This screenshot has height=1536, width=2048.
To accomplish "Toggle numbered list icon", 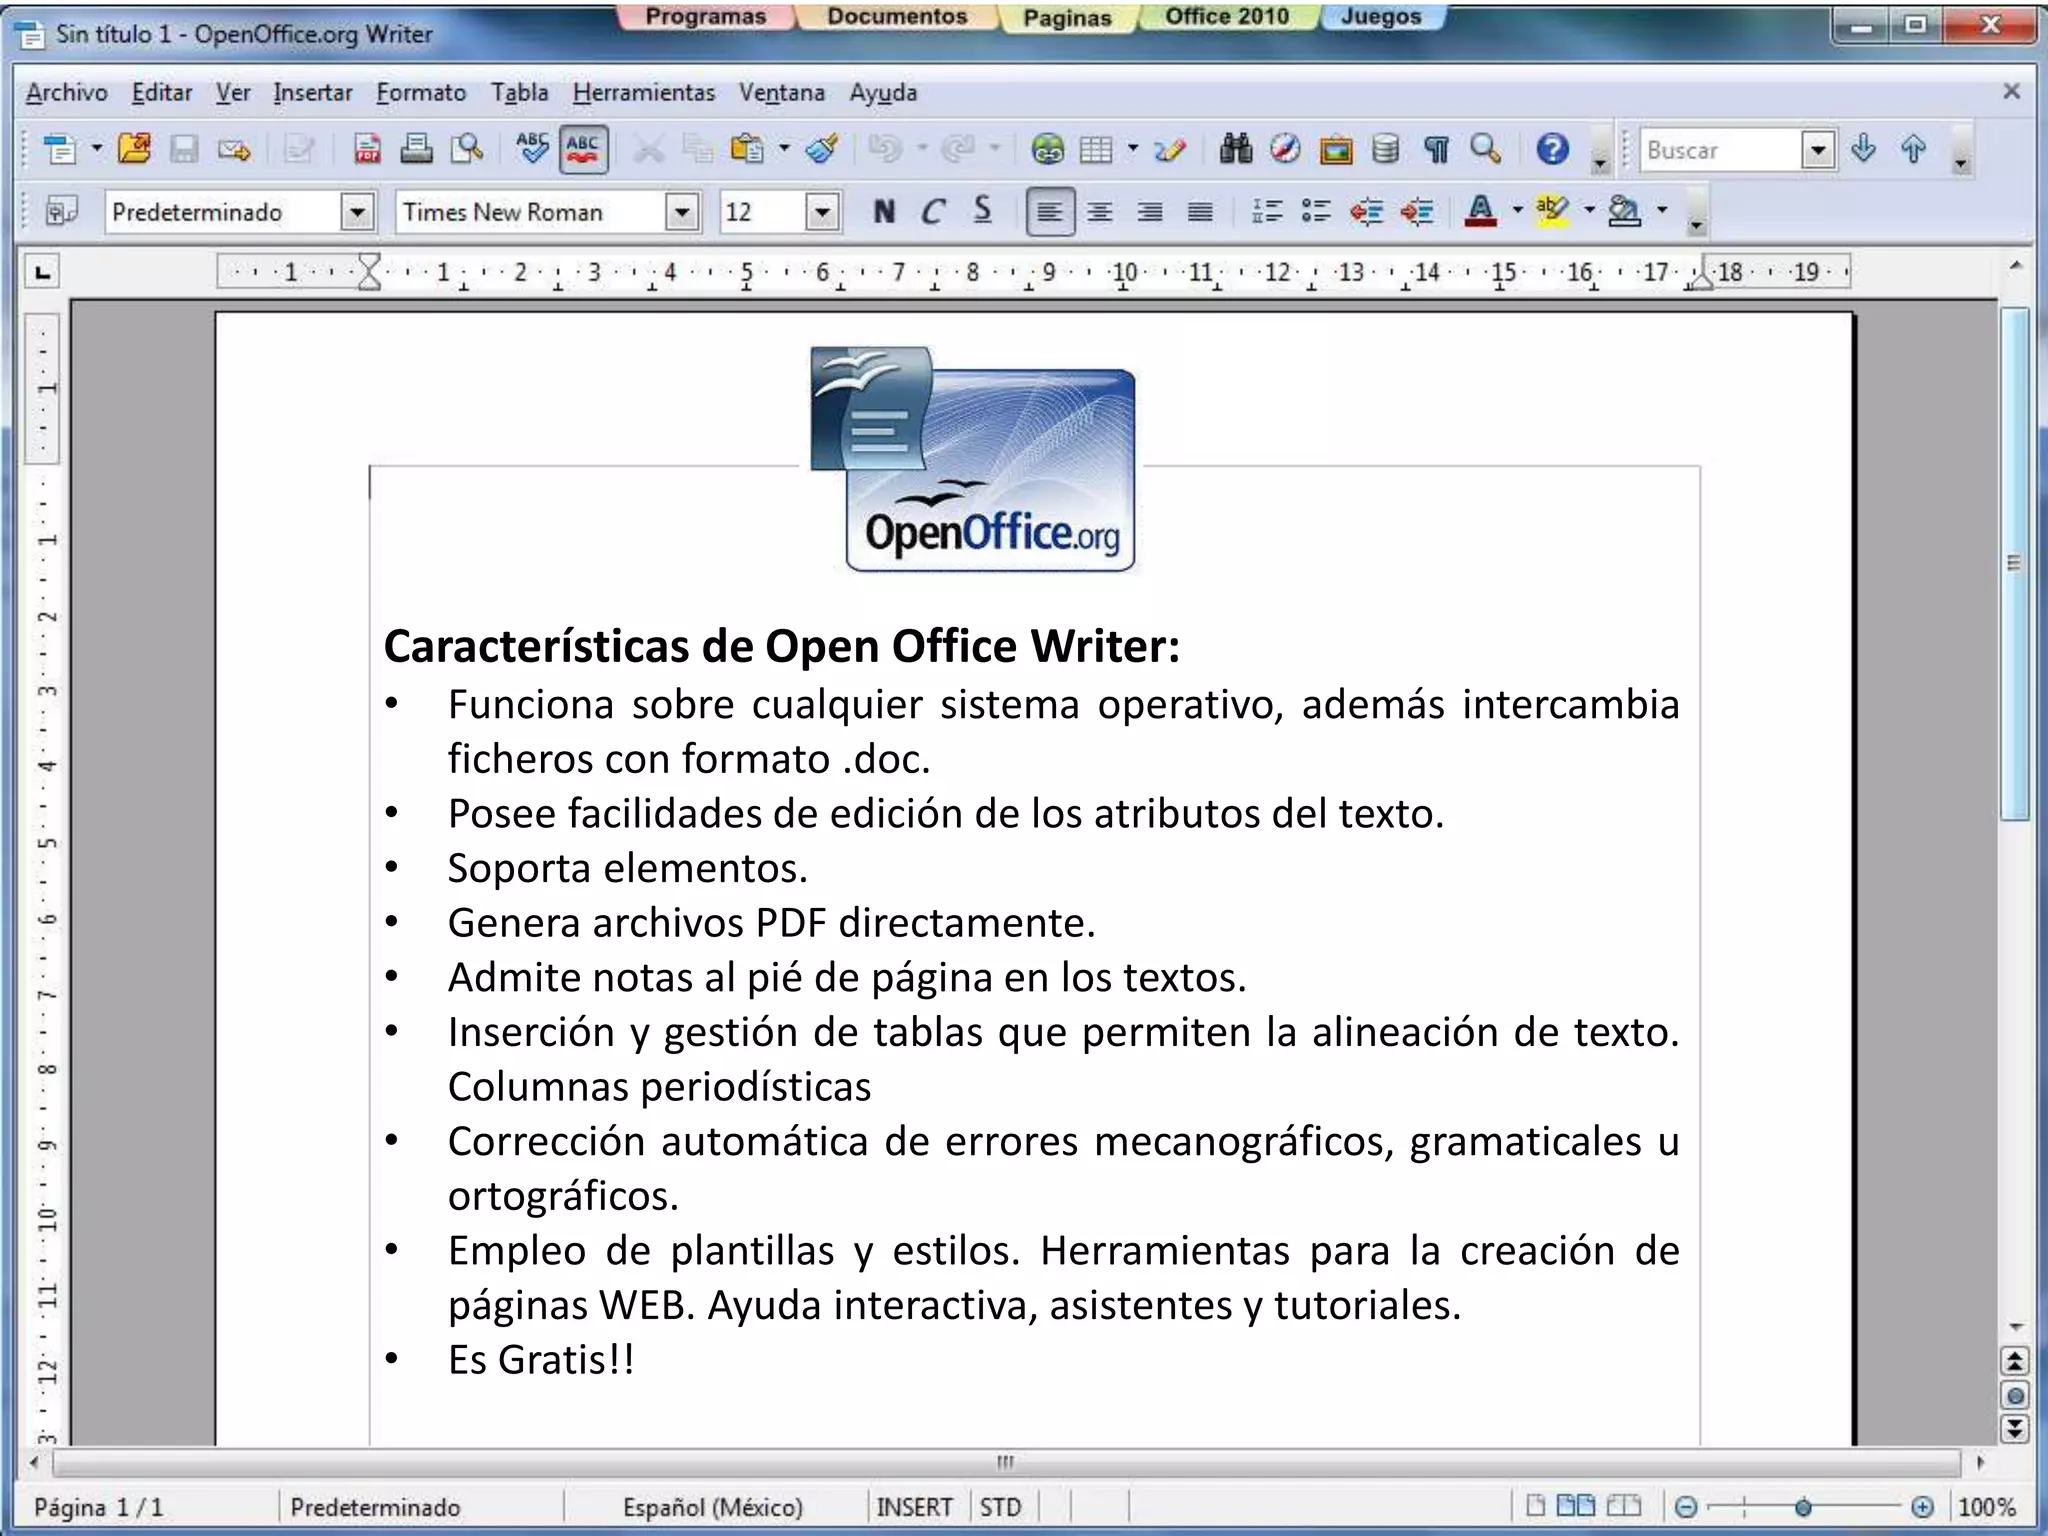I will pyautogui.click(x=1267, y=212).
